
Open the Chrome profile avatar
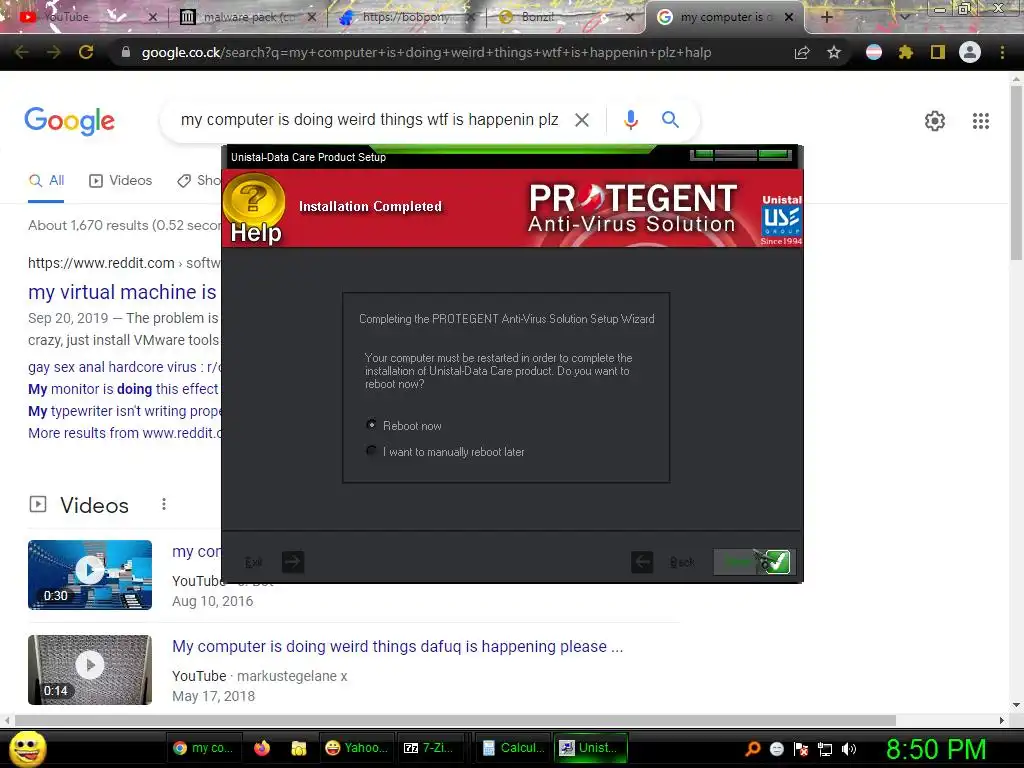point(970,52)
